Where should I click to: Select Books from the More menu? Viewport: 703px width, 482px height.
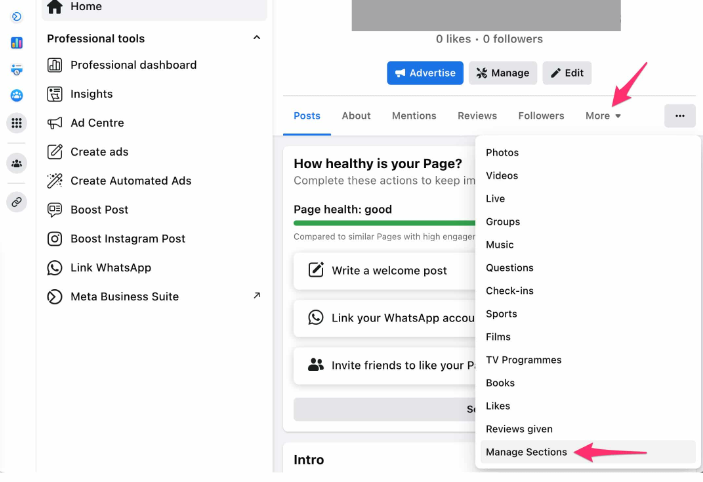(x=588, y=383)
